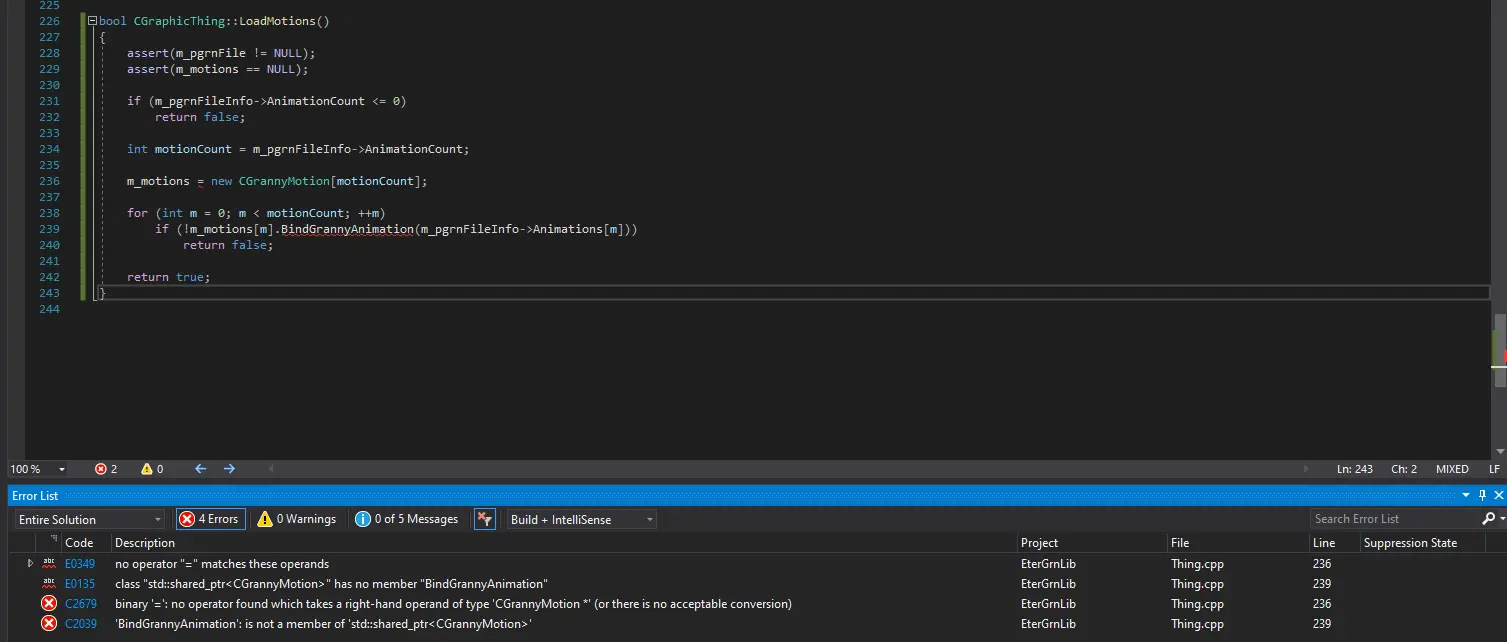1507x642 pixels.
Task: Click the editor warning count indicator
Action: [x=152, y=469]
